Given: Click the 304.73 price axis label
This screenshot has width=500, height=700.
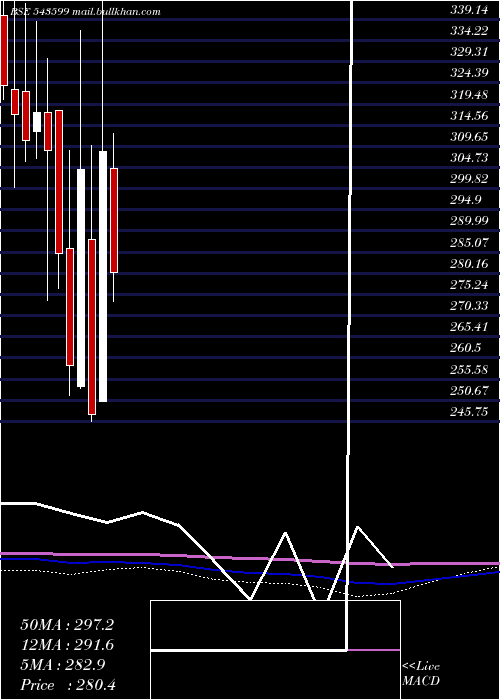Looking at the screenshot, I should tap(469, 158).
